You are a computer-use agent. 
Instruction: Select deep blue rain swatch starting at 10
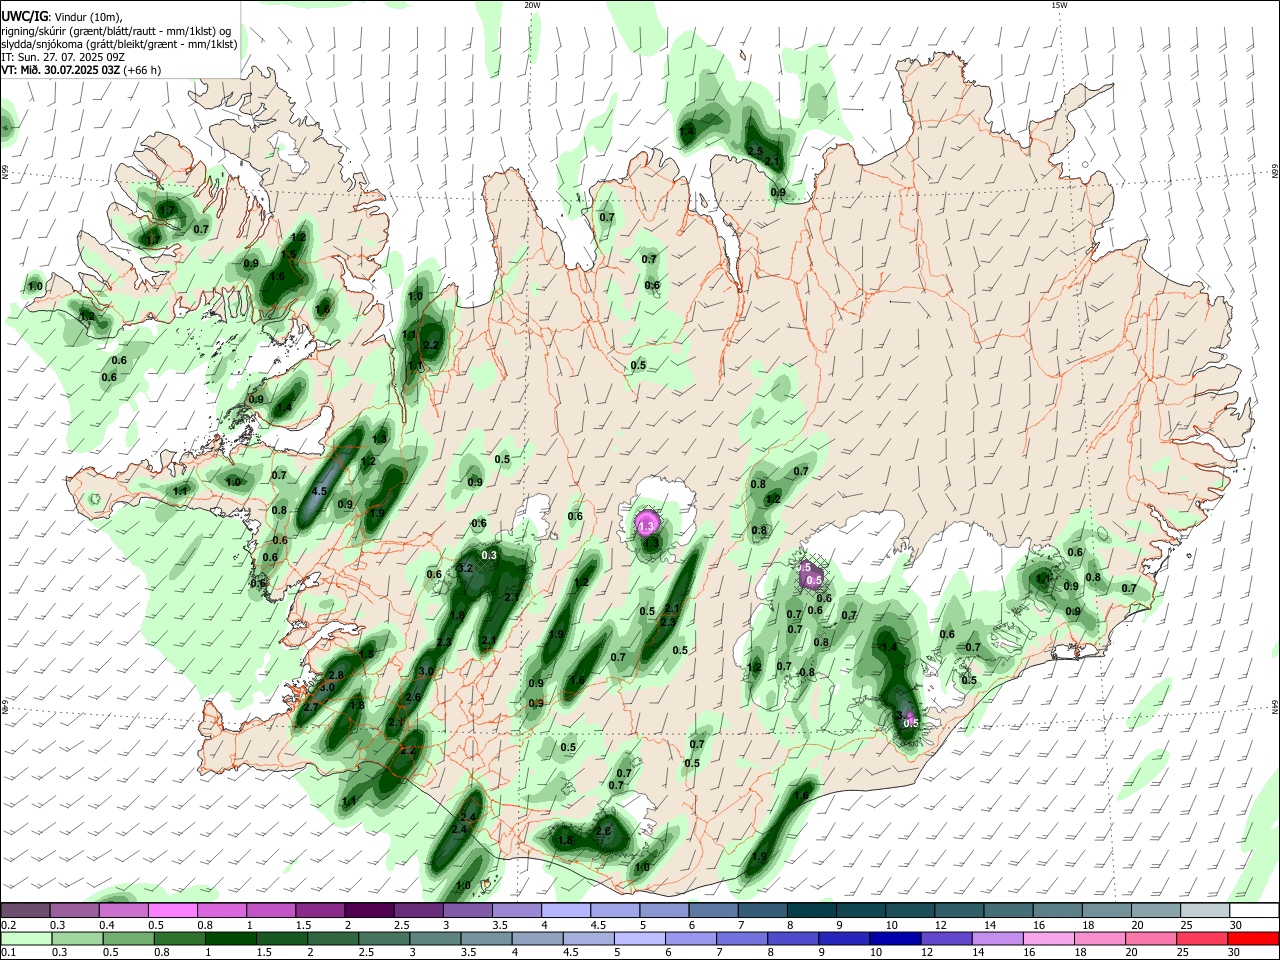894,938
